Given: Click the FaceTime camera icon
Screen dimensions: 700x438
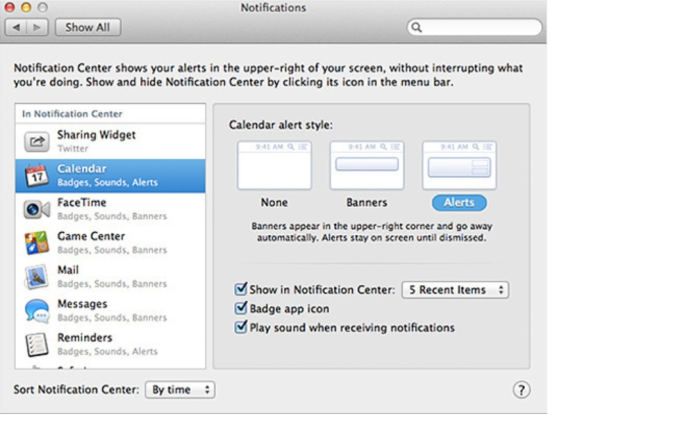Looking at the screenshot, I should (37, 209).
